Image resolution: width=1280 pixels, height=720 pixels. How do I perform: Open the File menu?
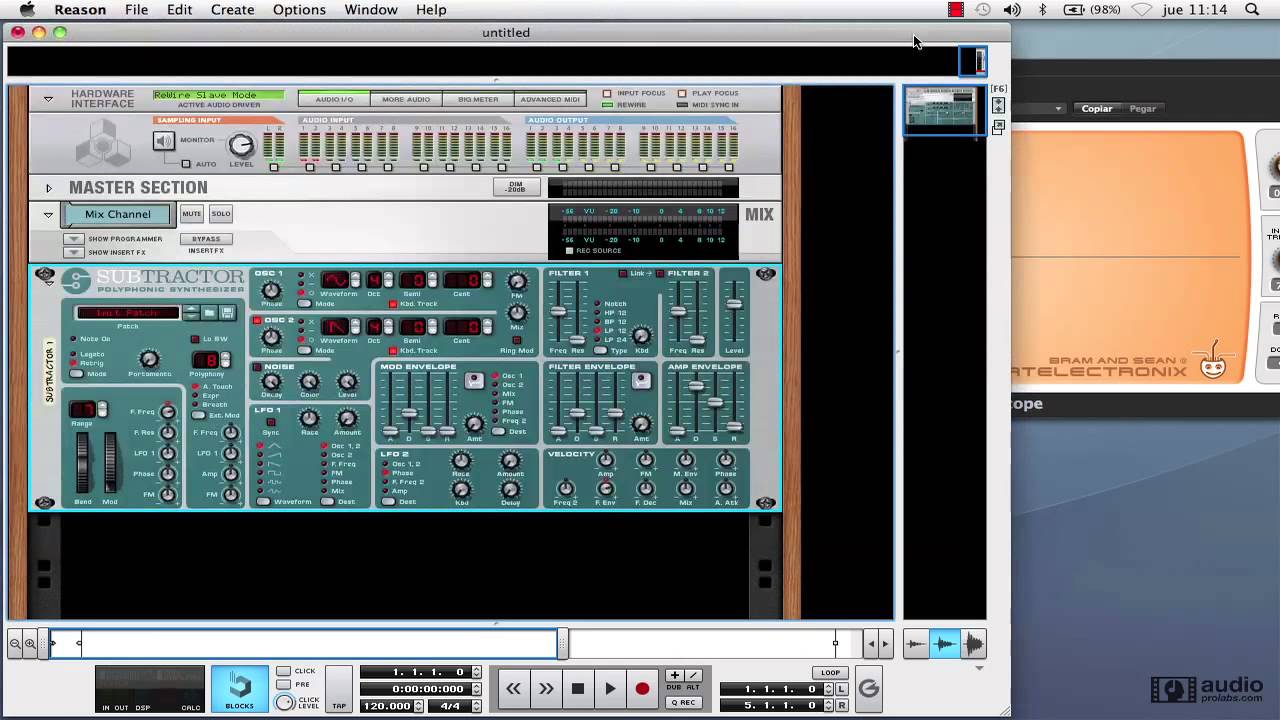click(137, 10)
